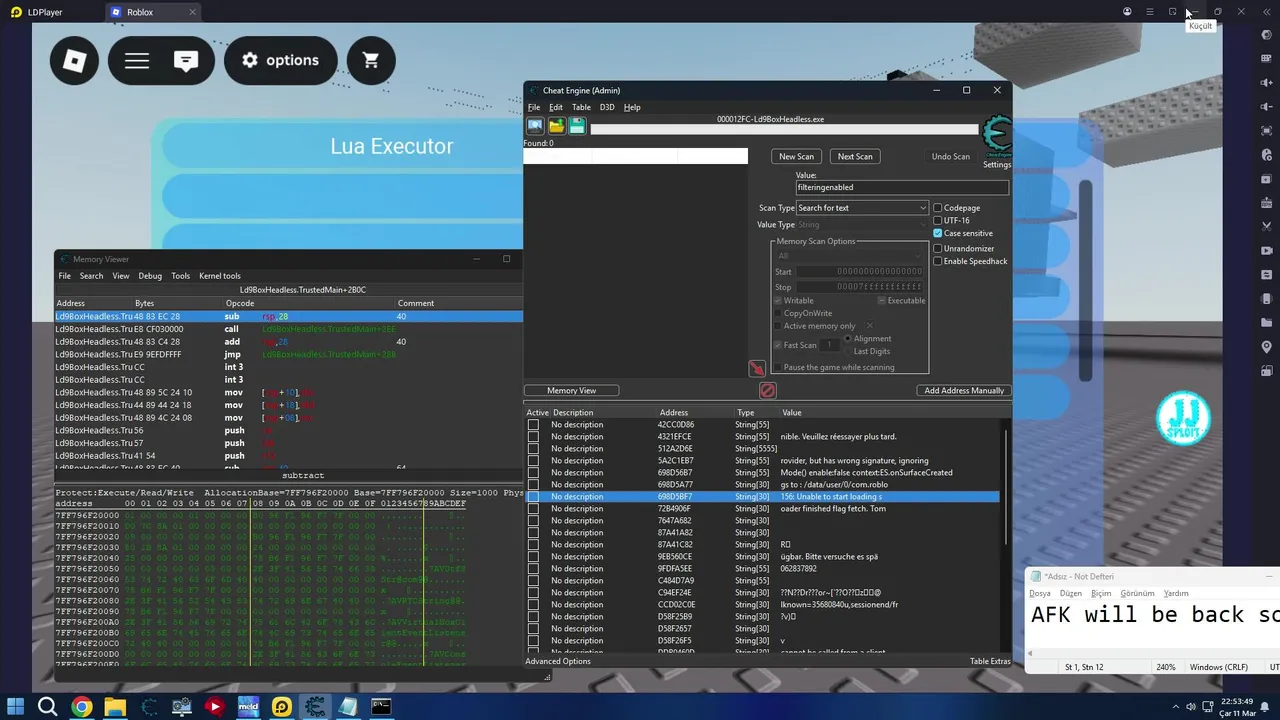
Task: Open Cheat Engine Settings logo
Action: (x=996, y=137)
